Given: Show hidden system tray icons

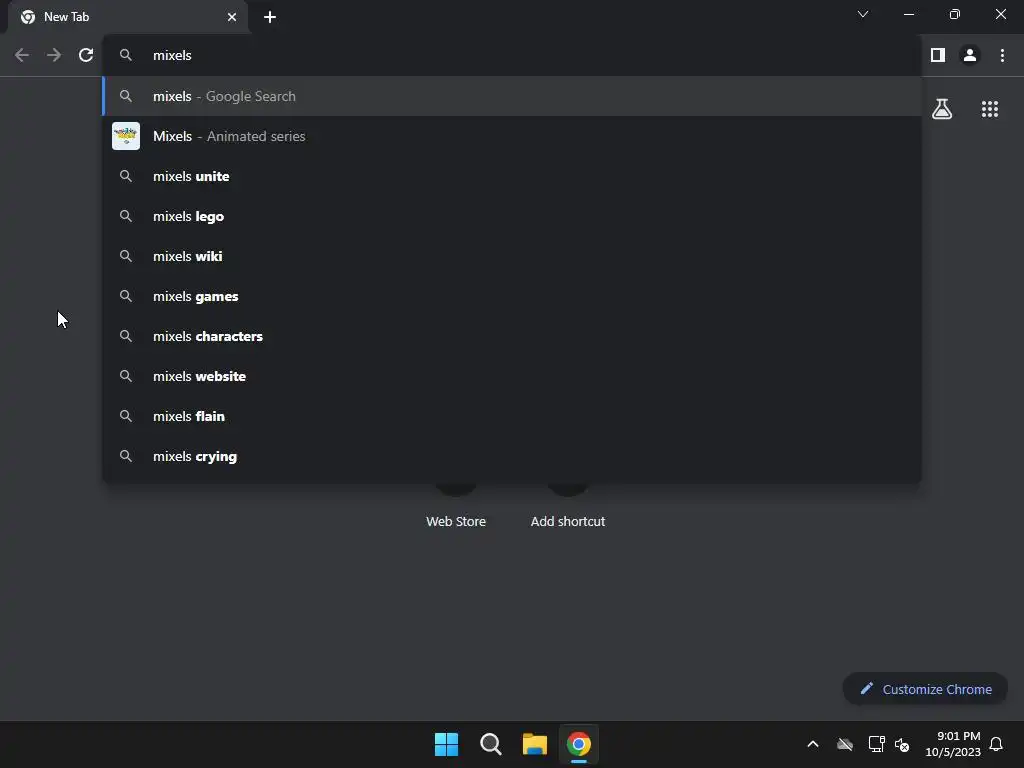Looking at the screenshot, I should click(813, 744).
